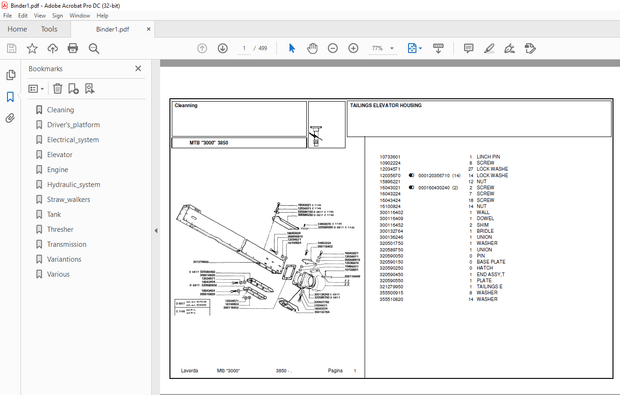
Task: Go to the next page
Action: (x=223, y=48)
